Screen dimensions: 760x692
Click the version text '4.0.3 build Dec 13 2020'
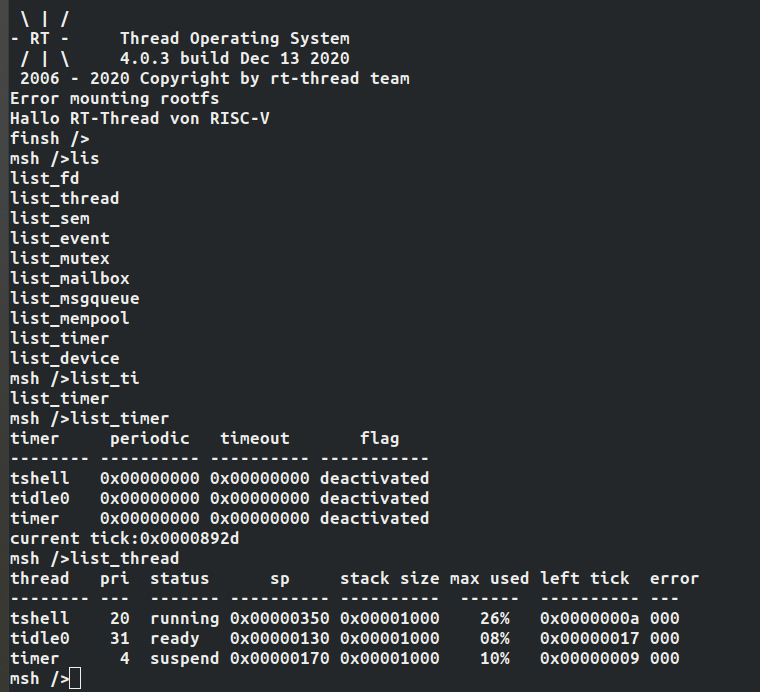pyautogui.click(x=235, y=58)
